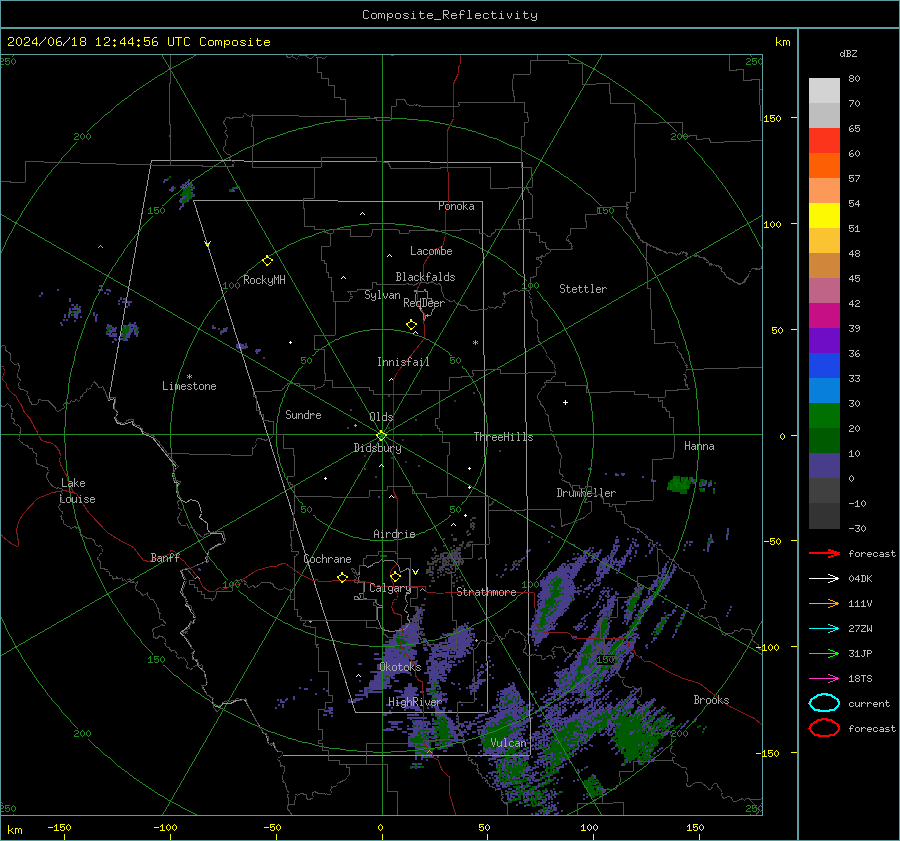900x841 pixels.
Task: Select the Blackfalds label
Action: coord(425,277)
